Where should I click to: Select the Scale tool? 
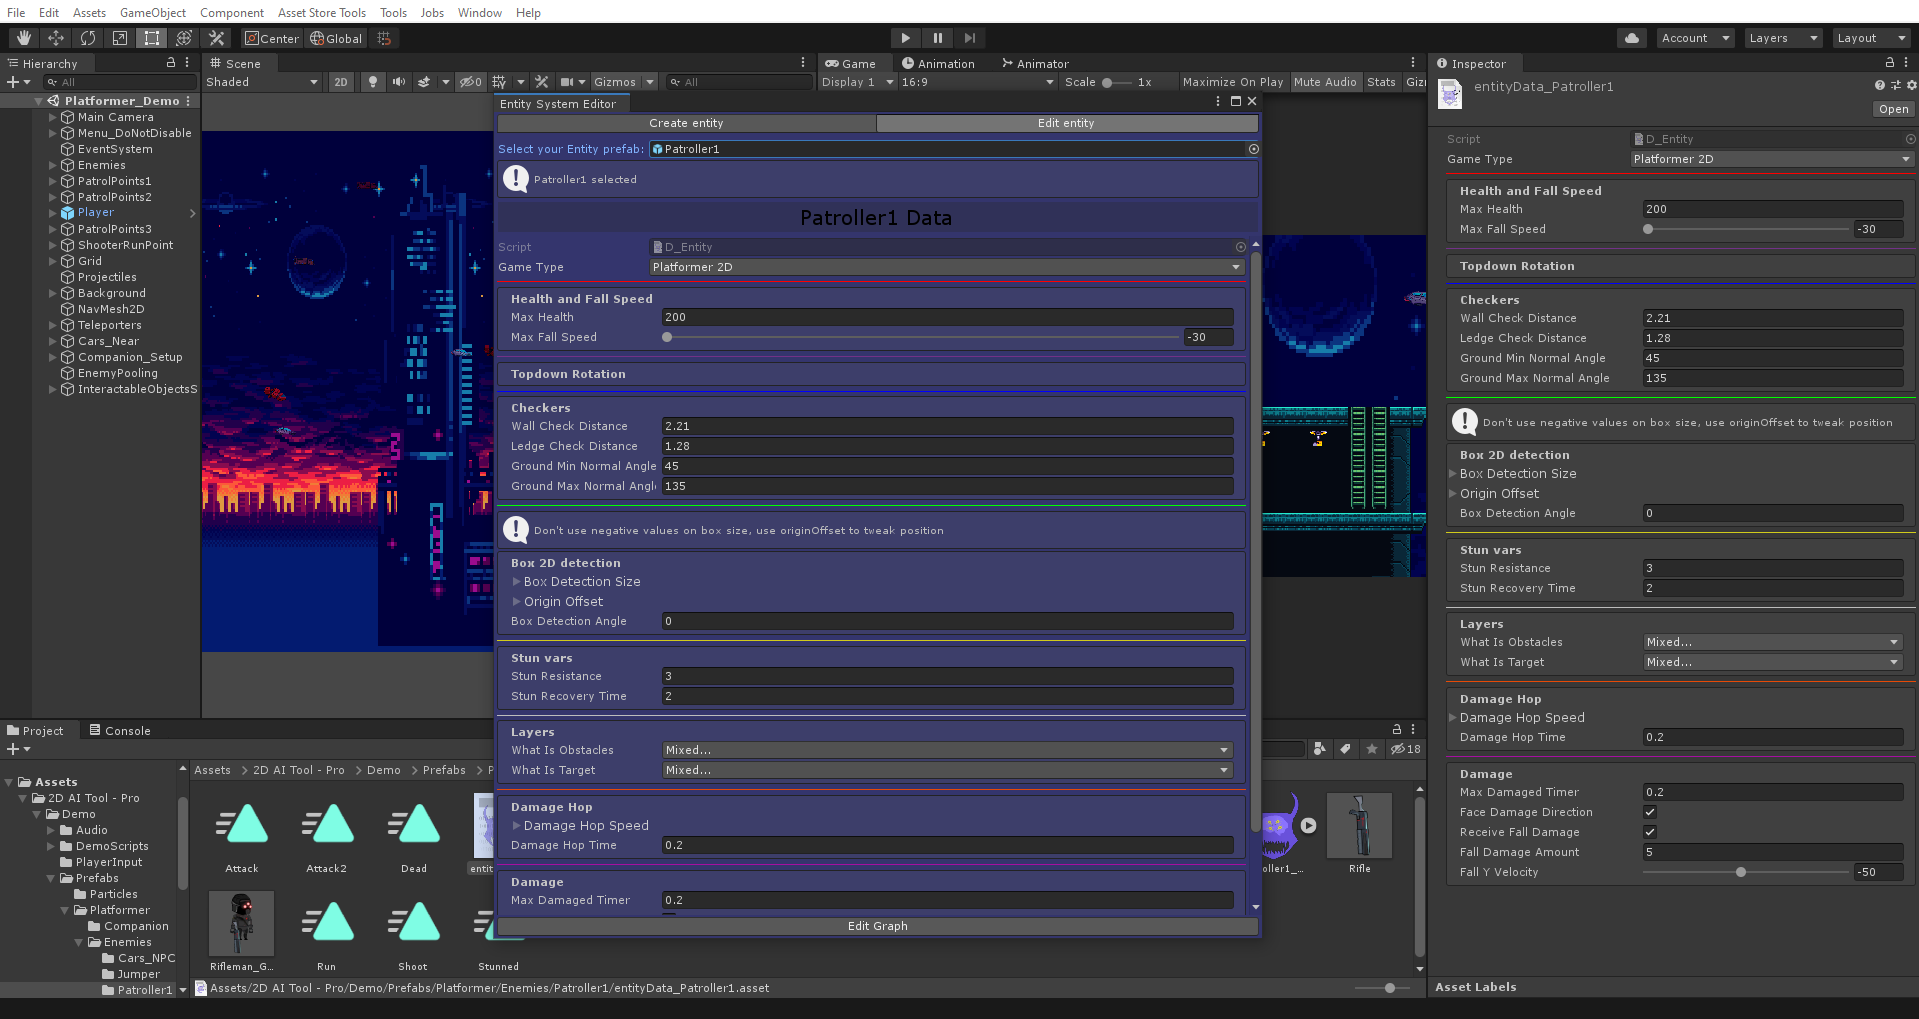(120, 38)
